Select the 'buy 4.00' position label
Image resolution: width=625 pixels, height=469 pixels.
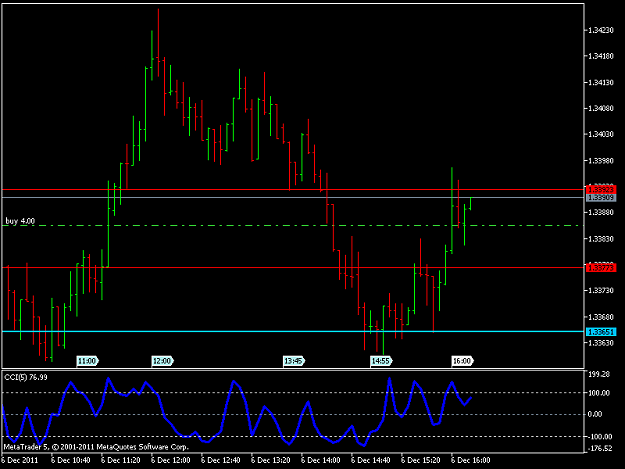coord(20,221)
